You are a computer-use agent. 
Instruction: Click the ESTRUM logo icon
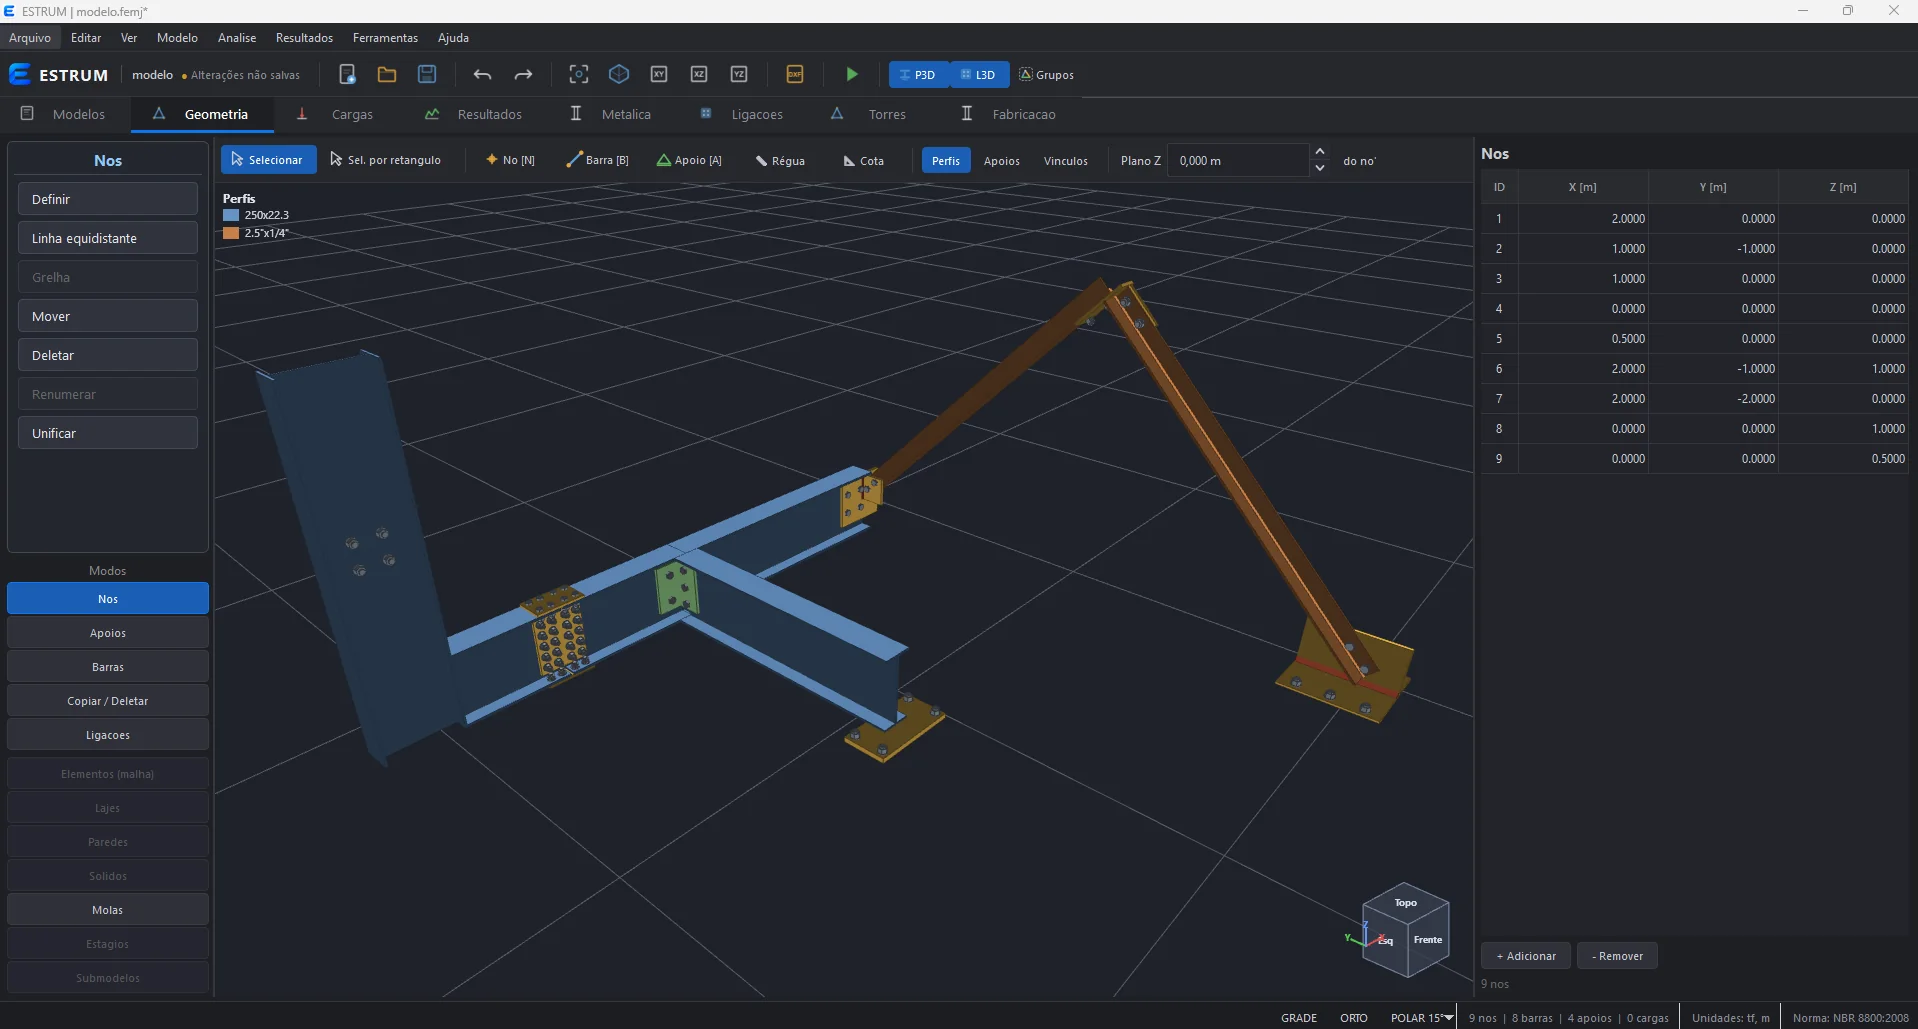[19, 74]
